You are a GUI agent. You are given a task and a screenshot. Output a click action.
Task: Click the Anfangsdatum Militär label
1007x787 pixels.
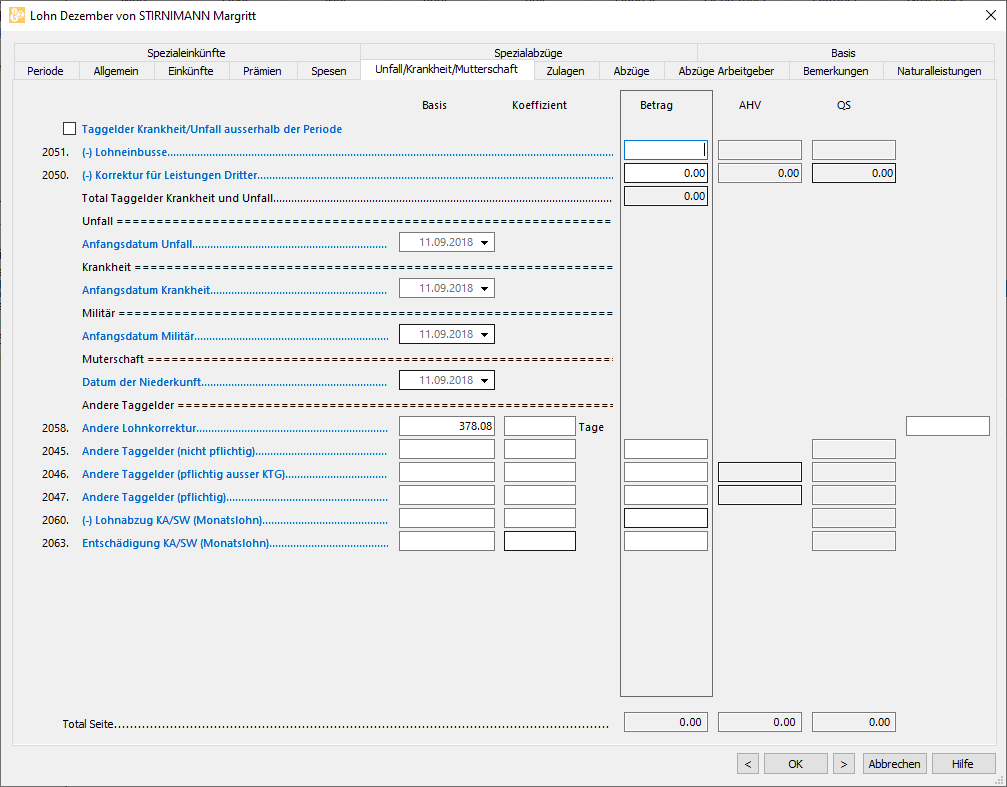[138, 336]
